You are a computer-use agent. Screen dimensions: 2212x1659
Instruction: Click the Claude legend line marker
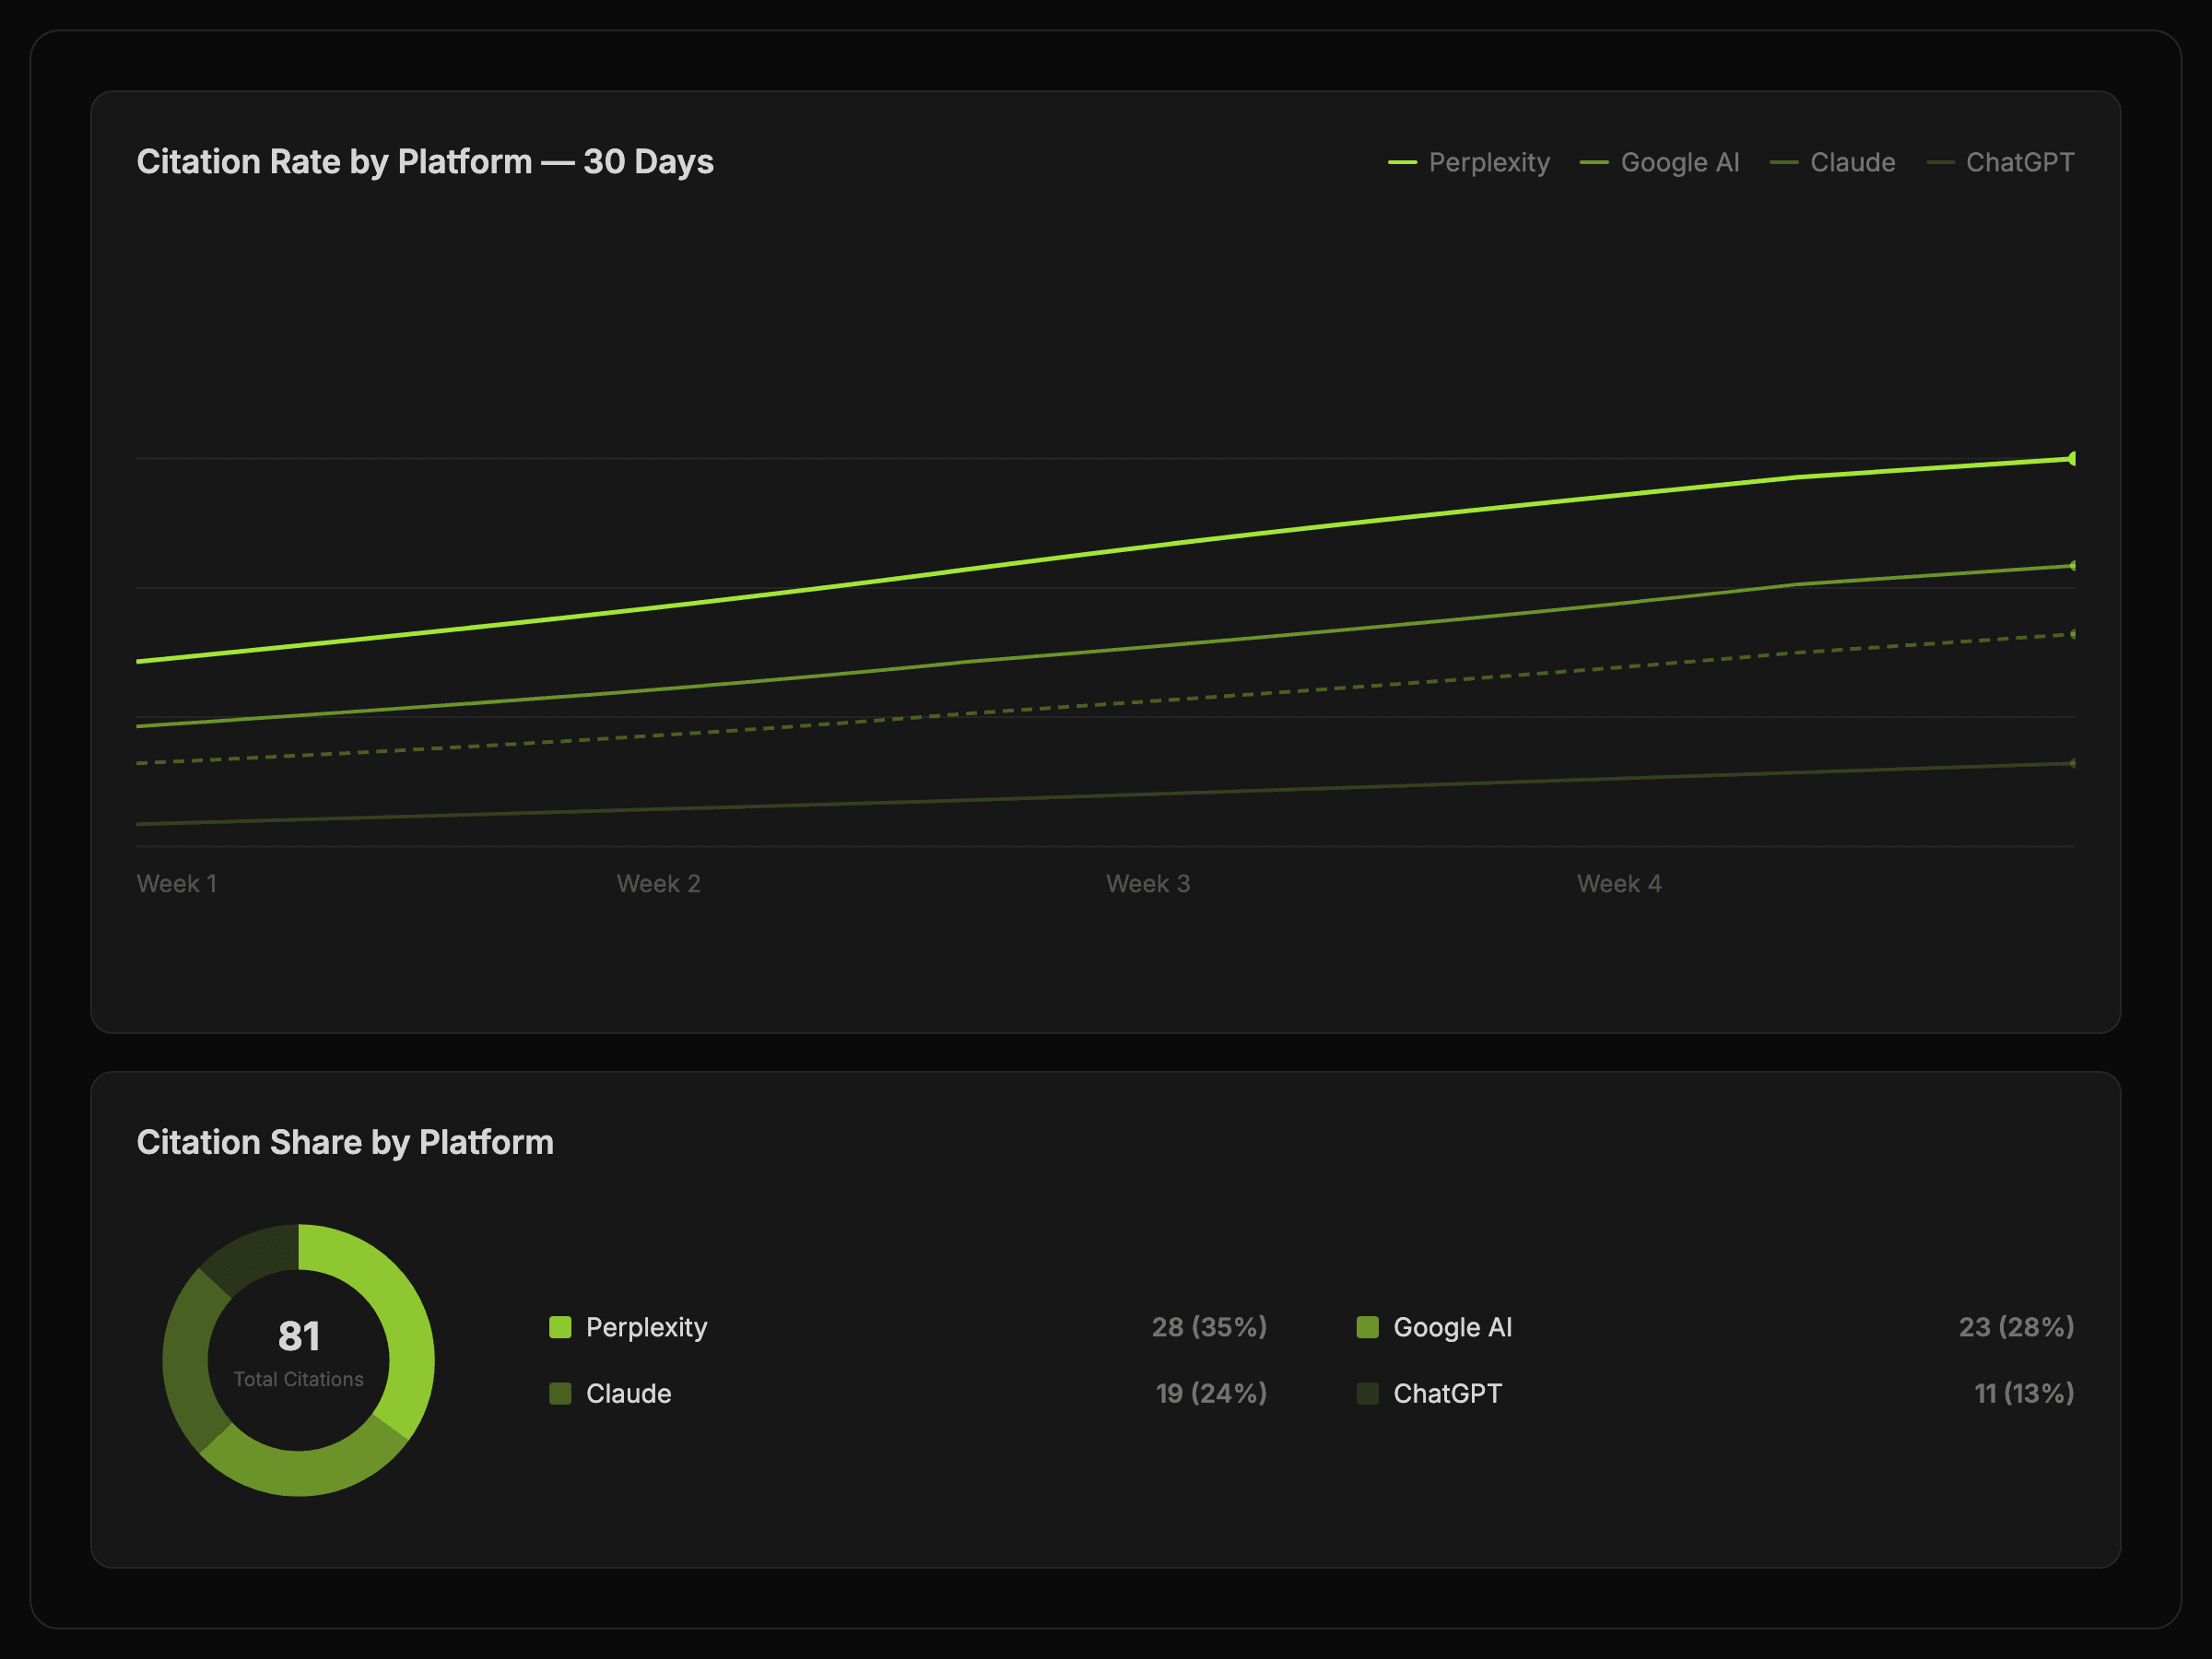[x=1783, y=162]
